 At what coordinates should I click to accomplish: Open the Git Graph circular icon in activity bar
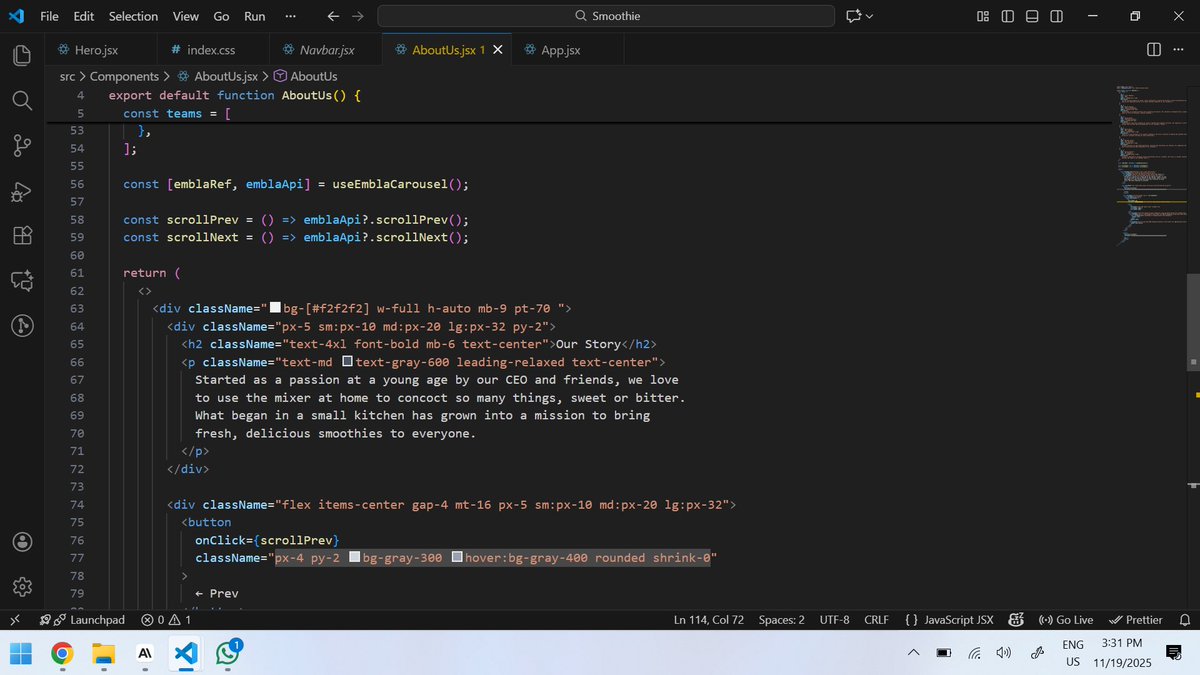tap(22, 326)
